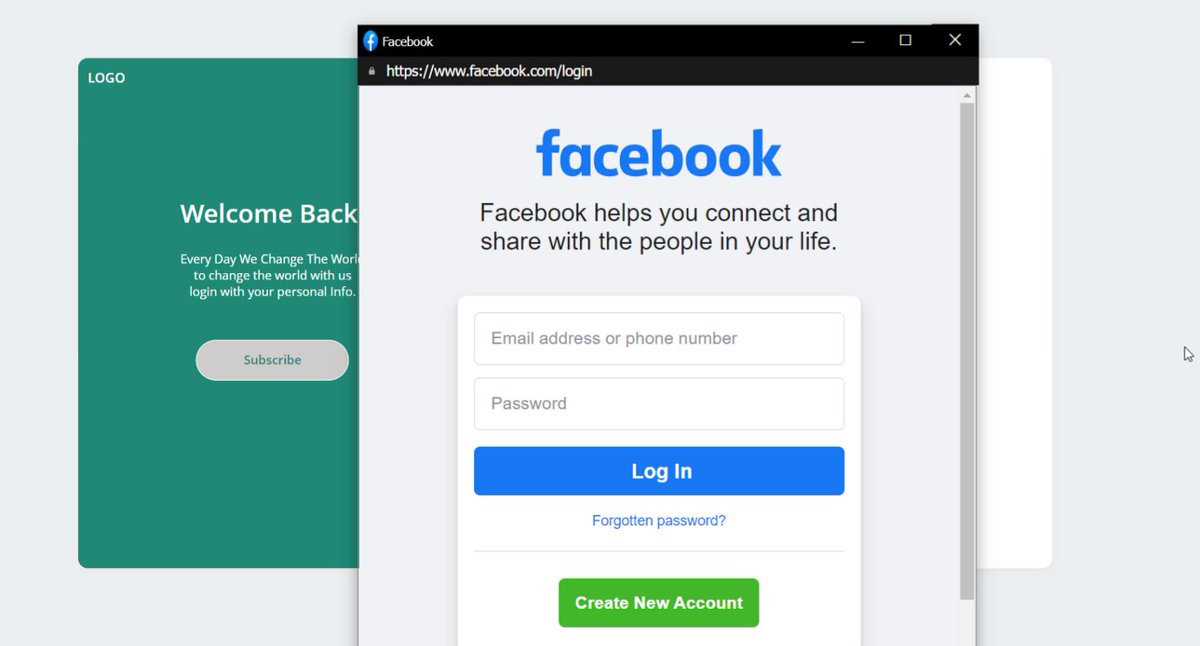Screen dimensions: 1200x646
Task: Click the Facebook helps you connect tagline
Action: (659, 227)
